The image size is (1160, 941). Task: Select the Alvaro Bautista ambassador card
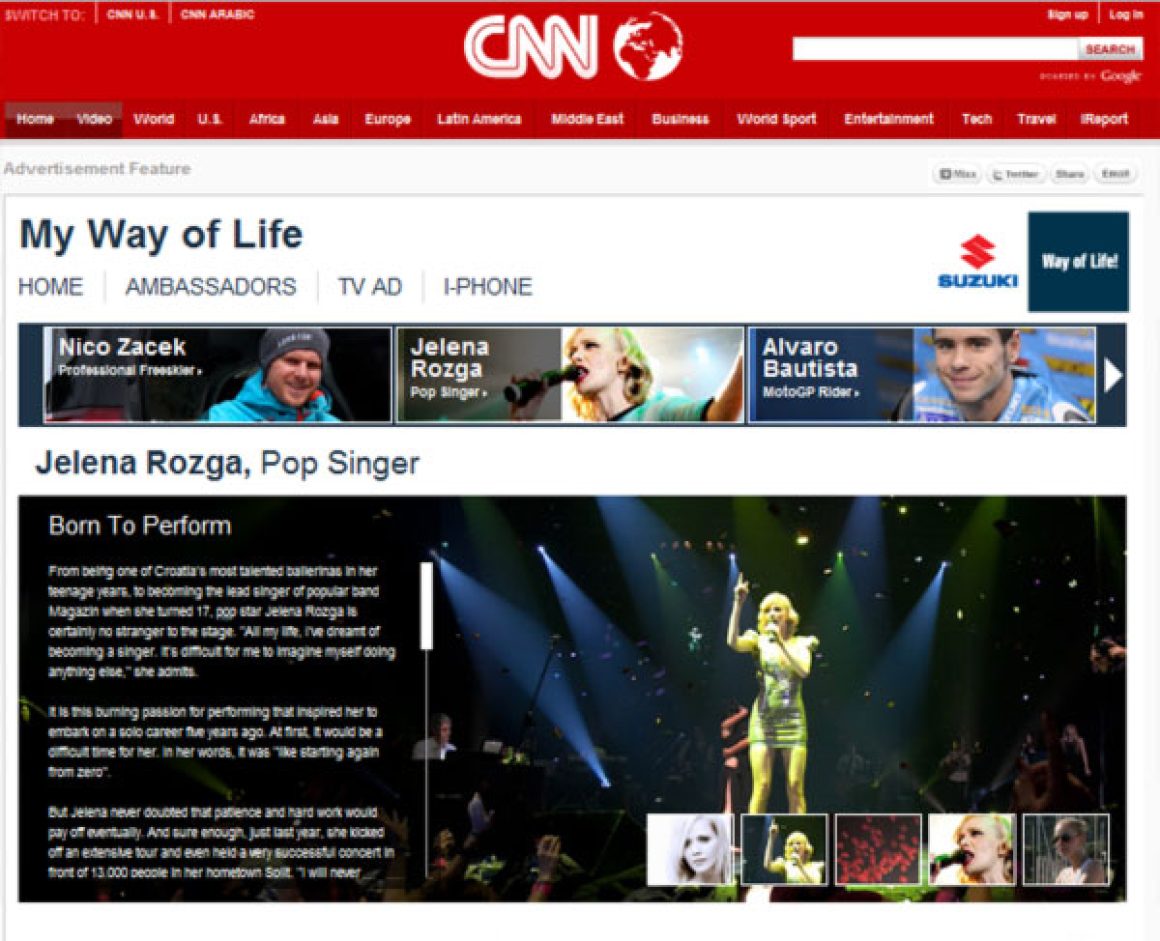pyautogui.click(x=922, y=375)
